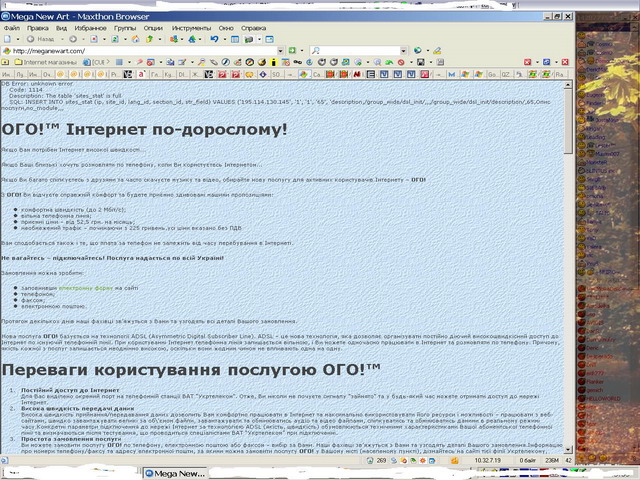Click the Stop loading icon
640x480 pixels.
pos(94,39)
